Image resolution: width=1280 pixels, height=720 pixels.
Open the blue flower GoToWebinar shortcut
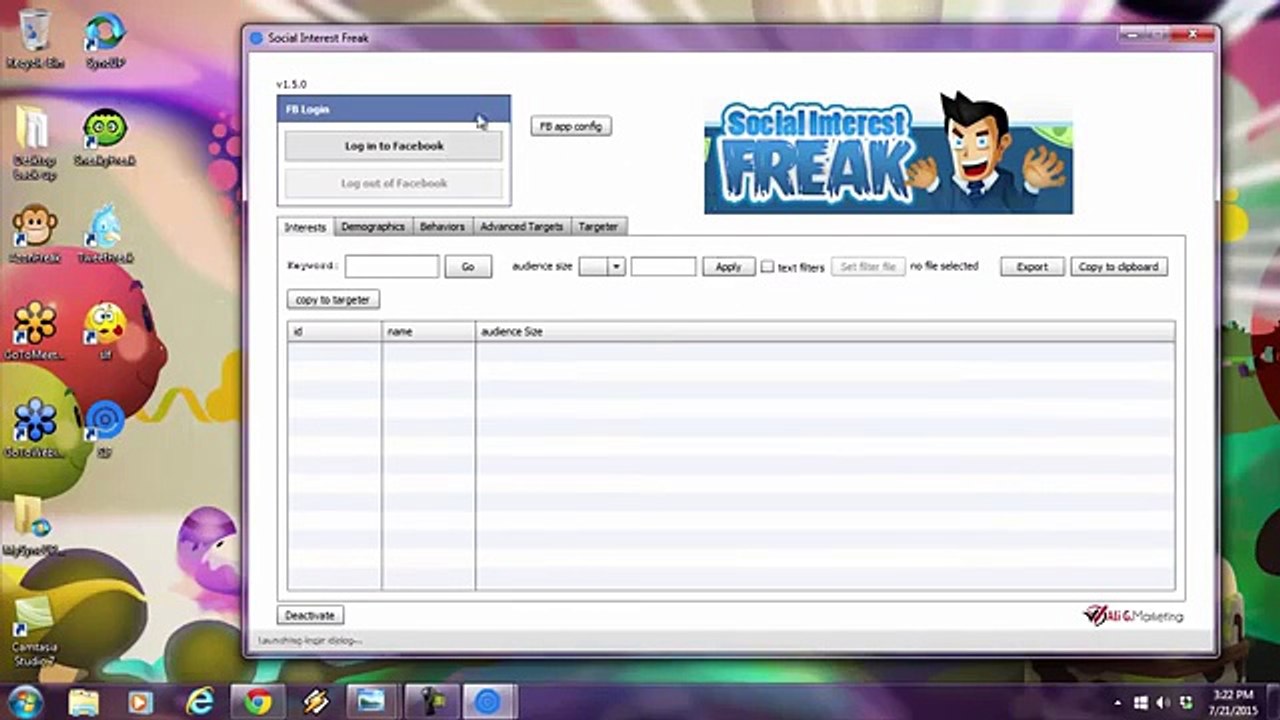click(35, 429)
